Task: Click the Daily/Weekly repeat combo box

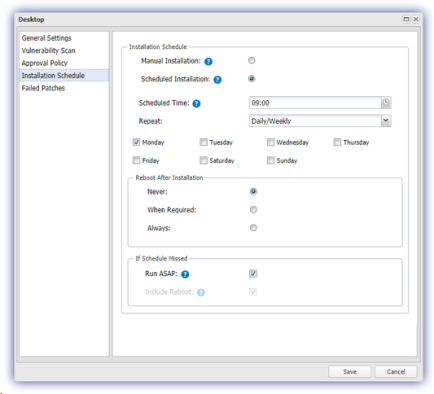Action: pos(320,121)
